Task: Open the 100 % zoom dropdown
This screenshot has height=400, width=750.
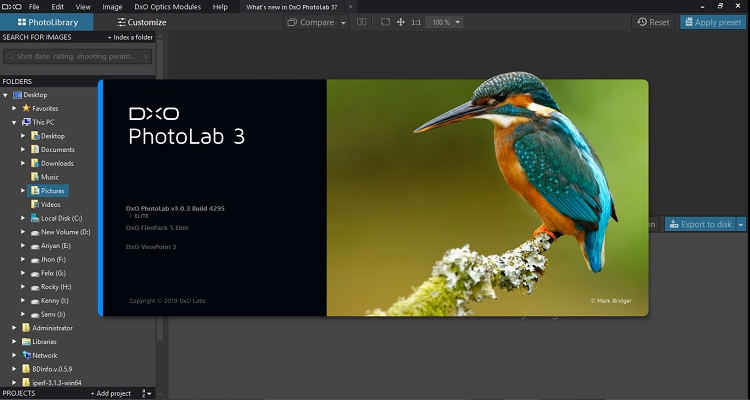Action: pyautogui.click(x=444, y=22)
